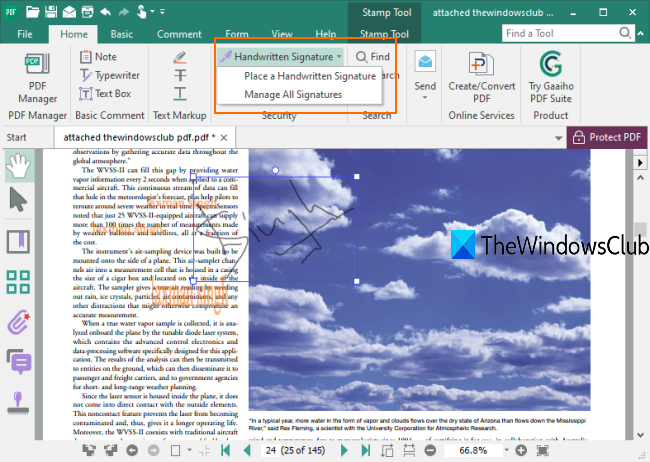Open the customize quick access toolbar menu
Viewport: 650px width, 462px height.
162,12
